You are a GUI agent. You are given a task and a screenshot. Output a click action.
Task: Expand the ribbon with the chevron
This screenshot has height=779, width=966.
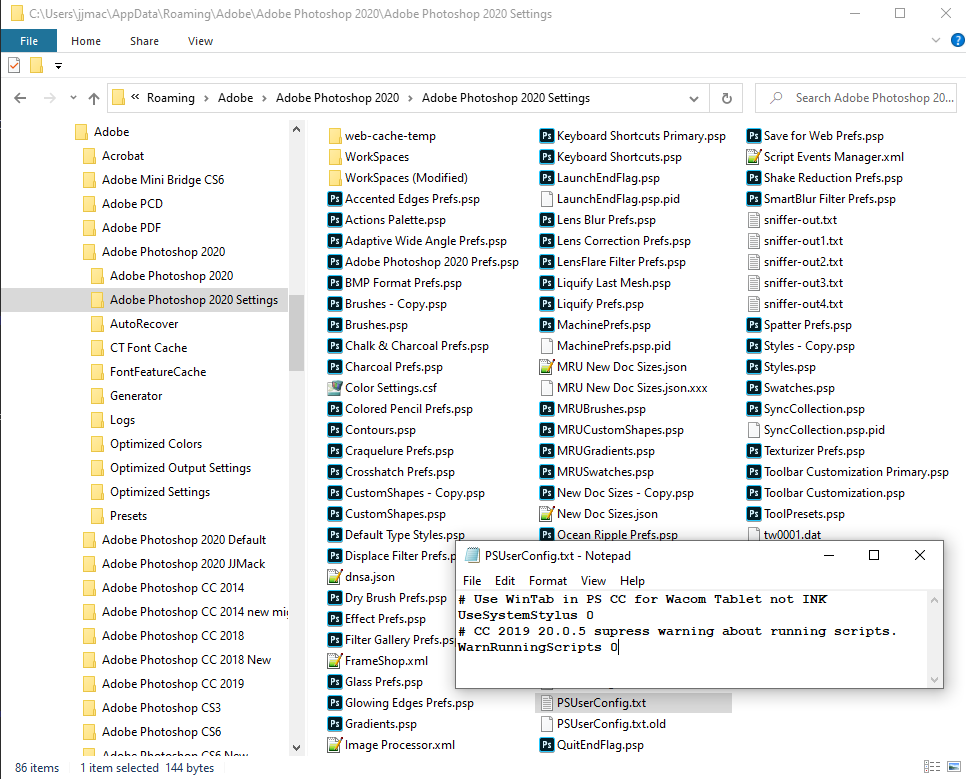[x=936, y=41]
